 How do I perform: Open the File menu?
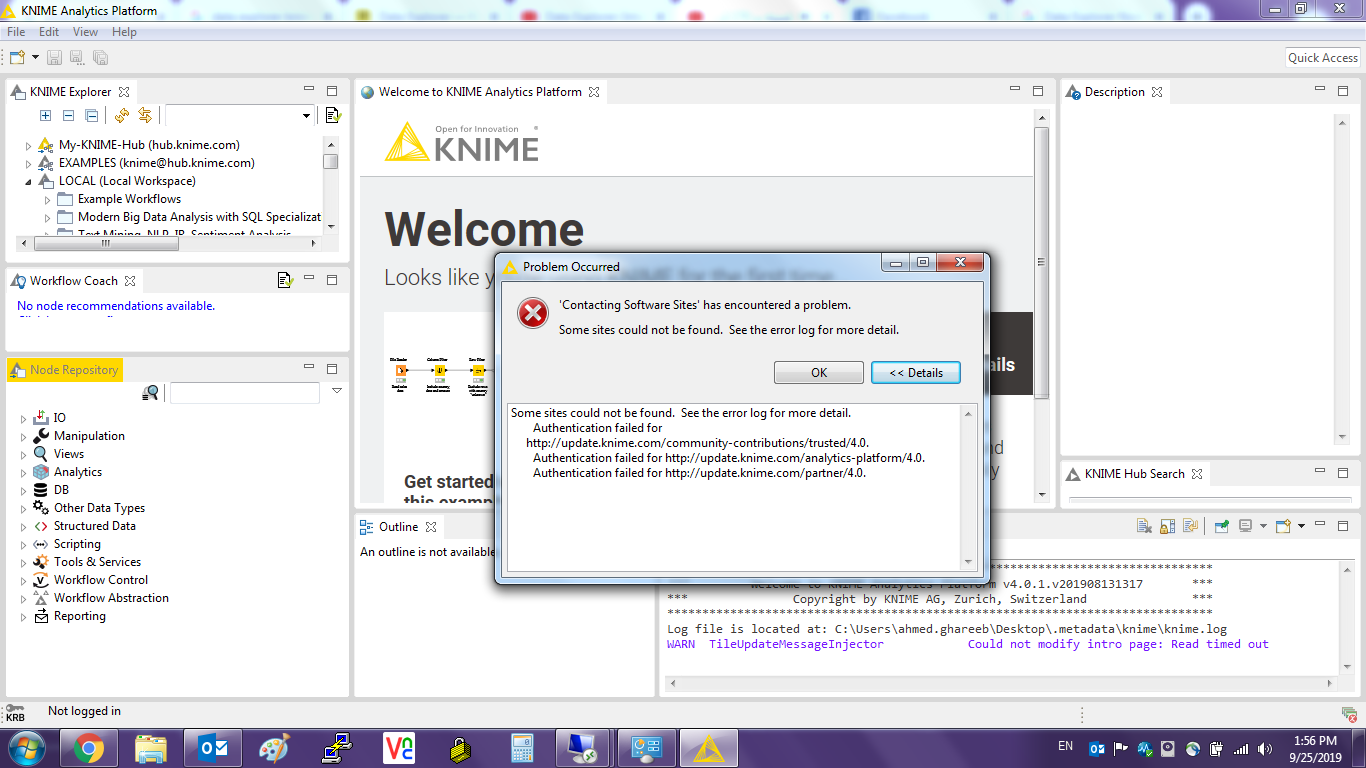16,32
